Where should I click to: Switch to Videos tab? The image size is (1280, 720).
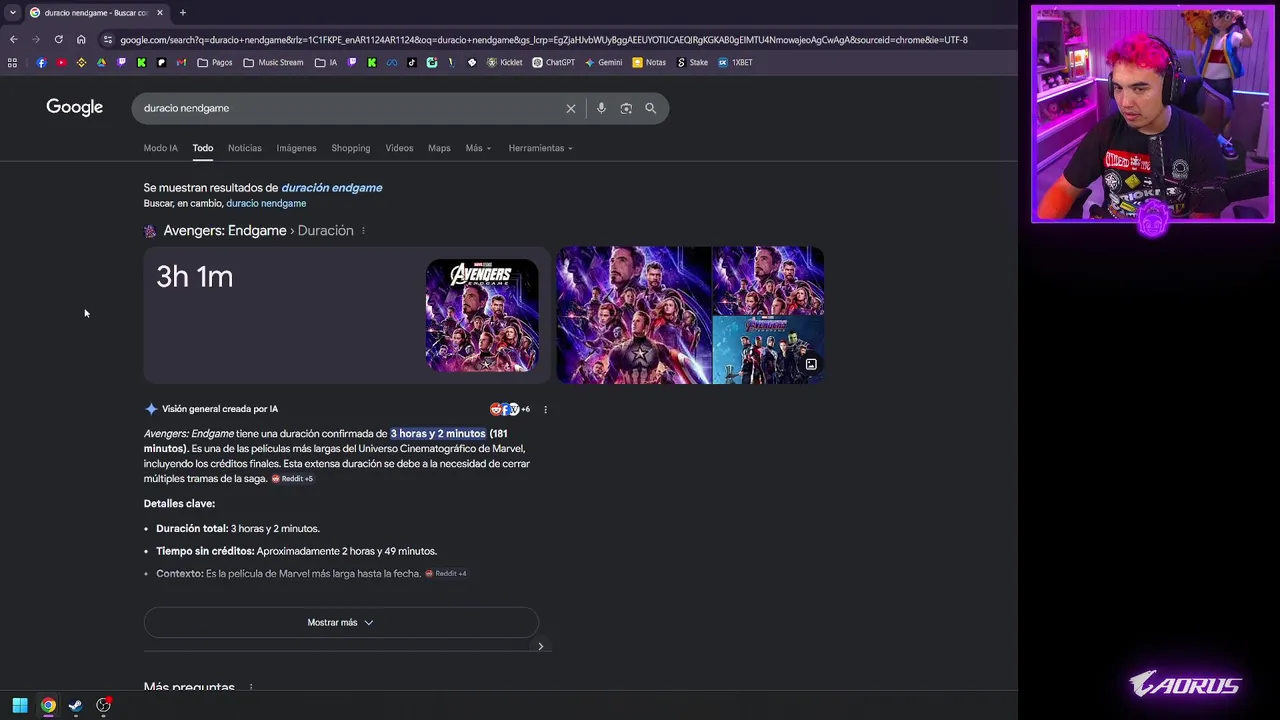pyautogui.click(x=399, y=148)
